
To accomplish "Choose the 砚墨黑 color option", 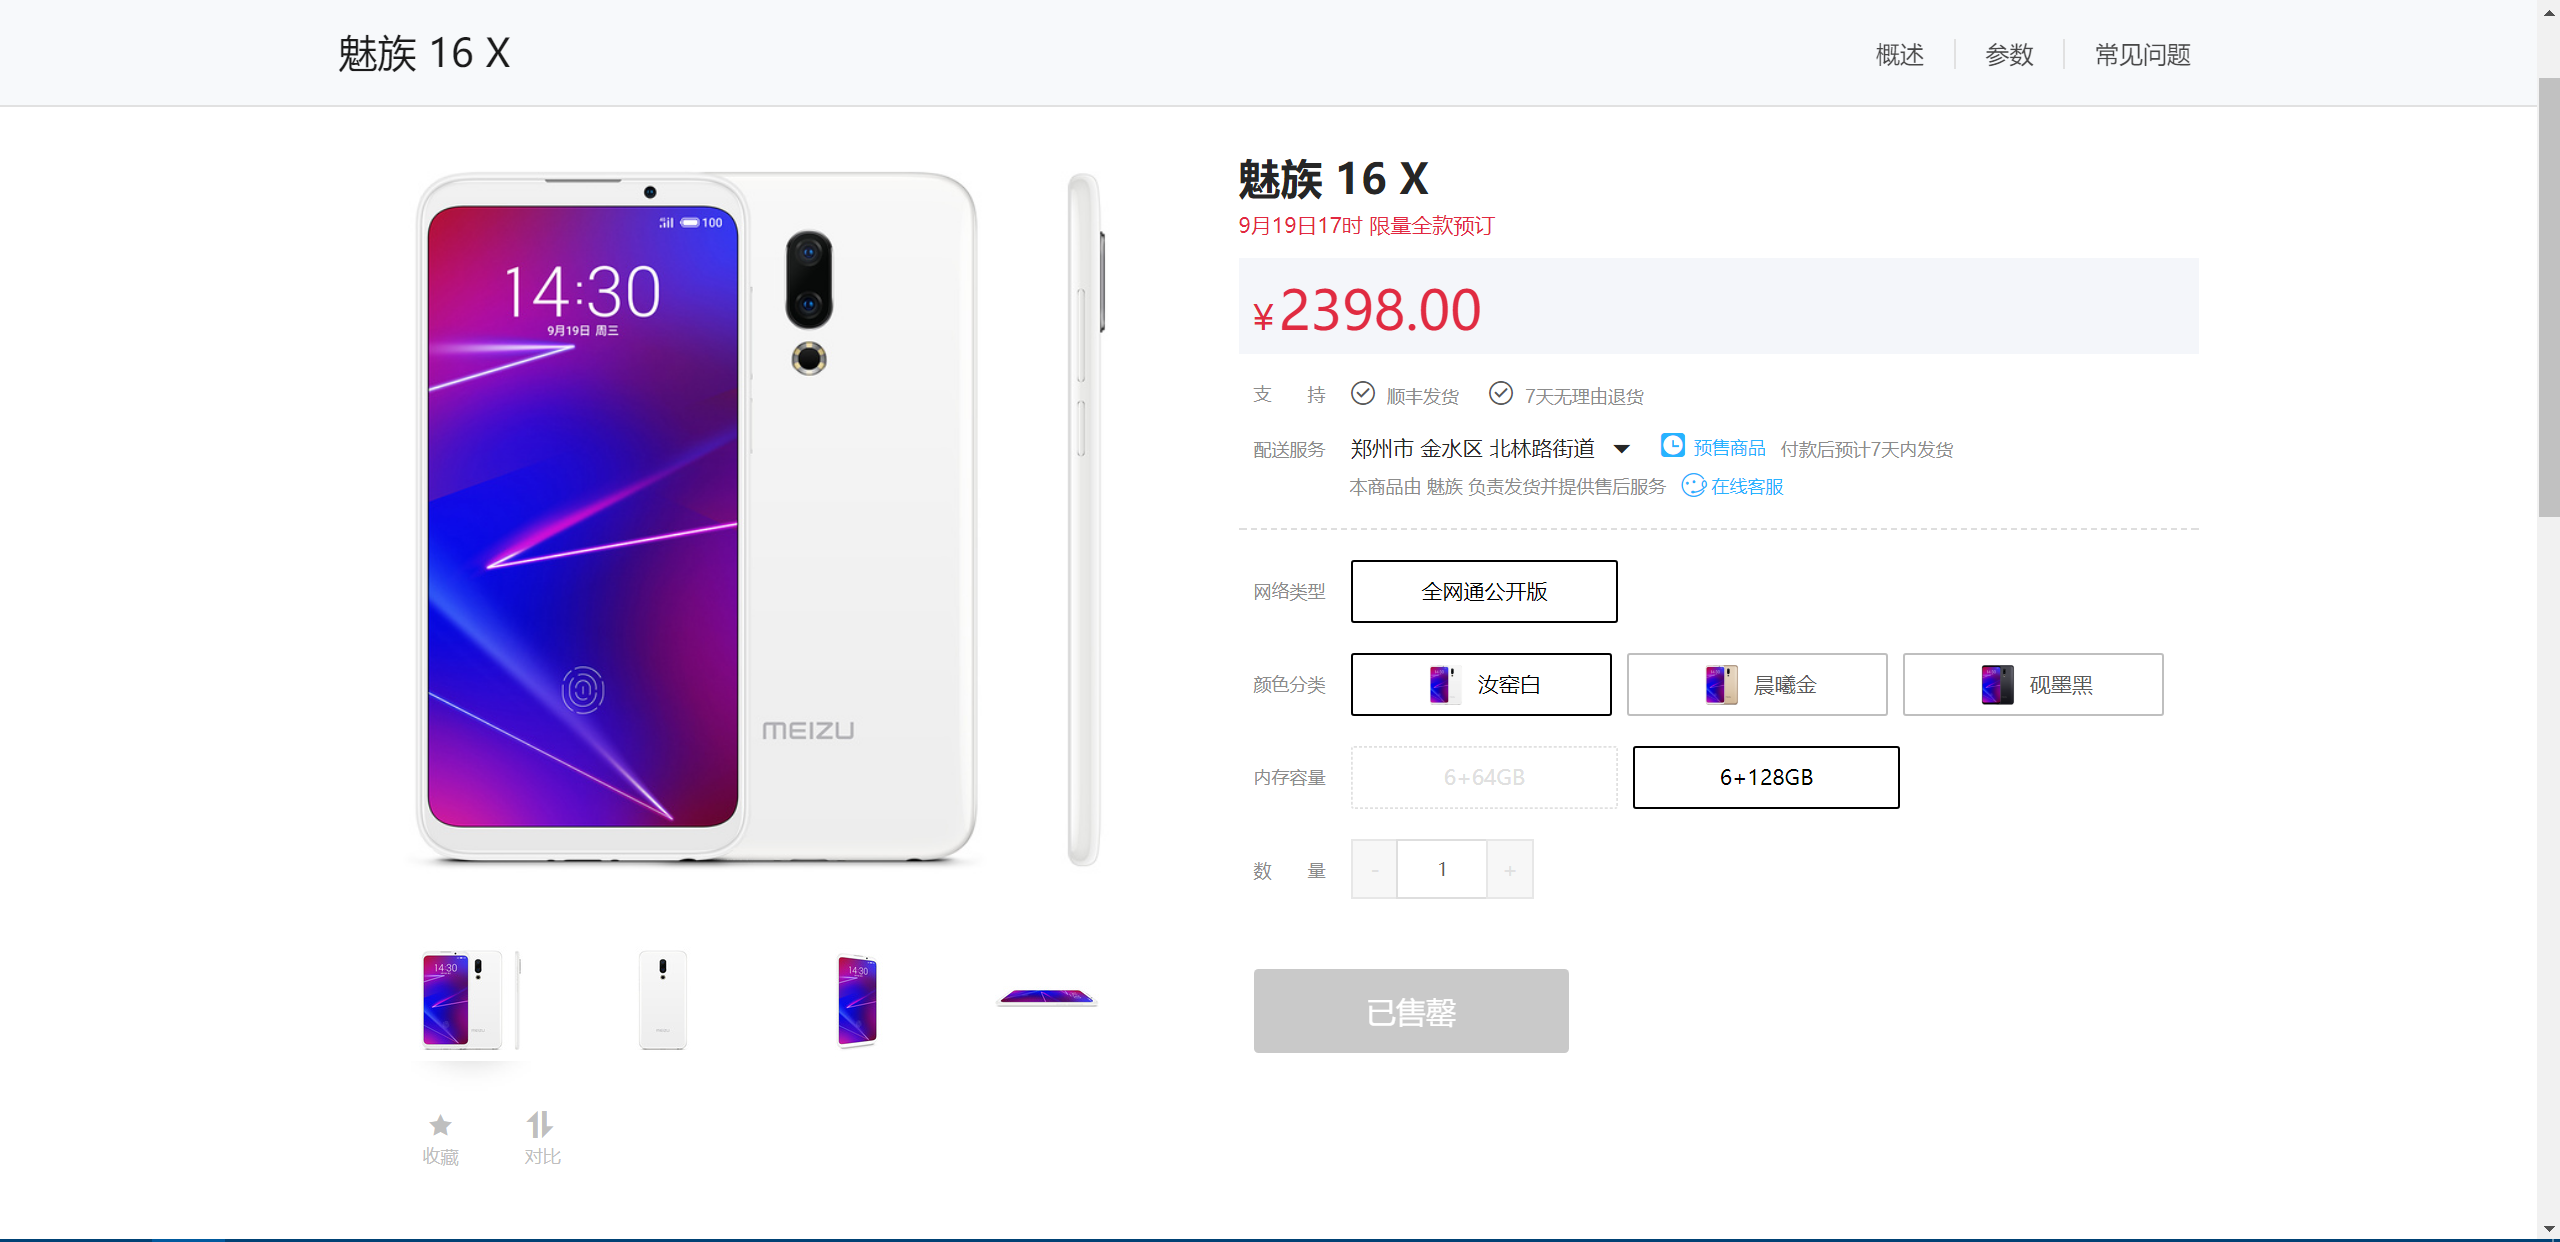I will click(2033, 685).
